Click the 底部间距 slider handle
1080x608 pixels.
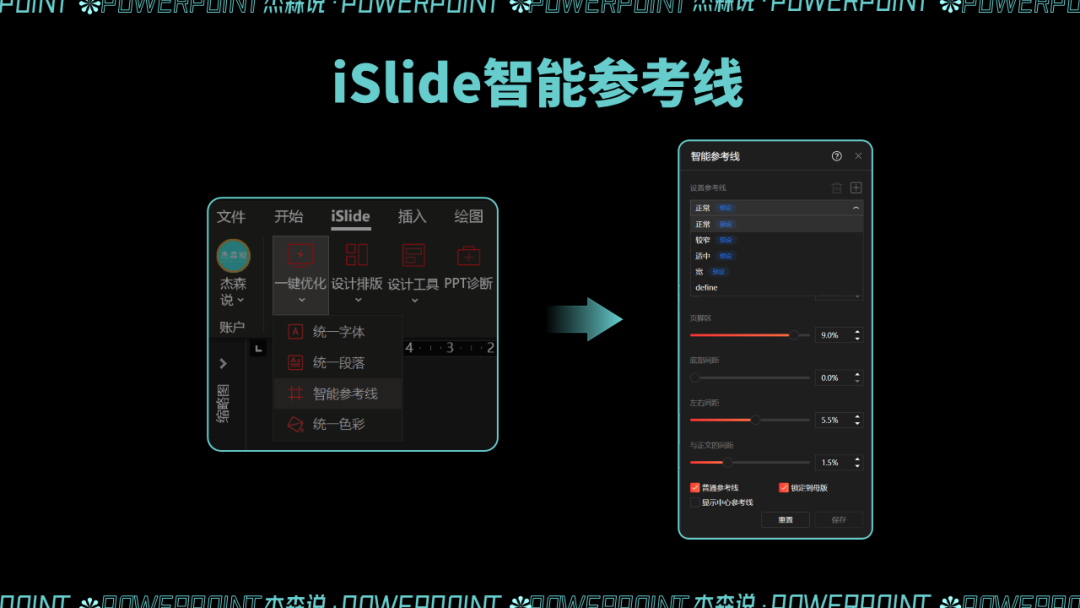click(695, 377)
